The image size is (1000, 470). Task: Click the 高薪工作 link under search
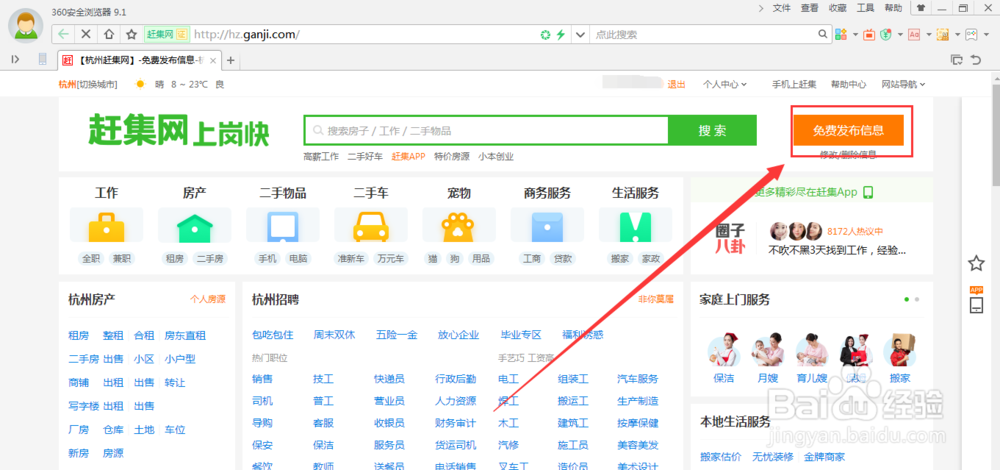click(x=321, y=157)
